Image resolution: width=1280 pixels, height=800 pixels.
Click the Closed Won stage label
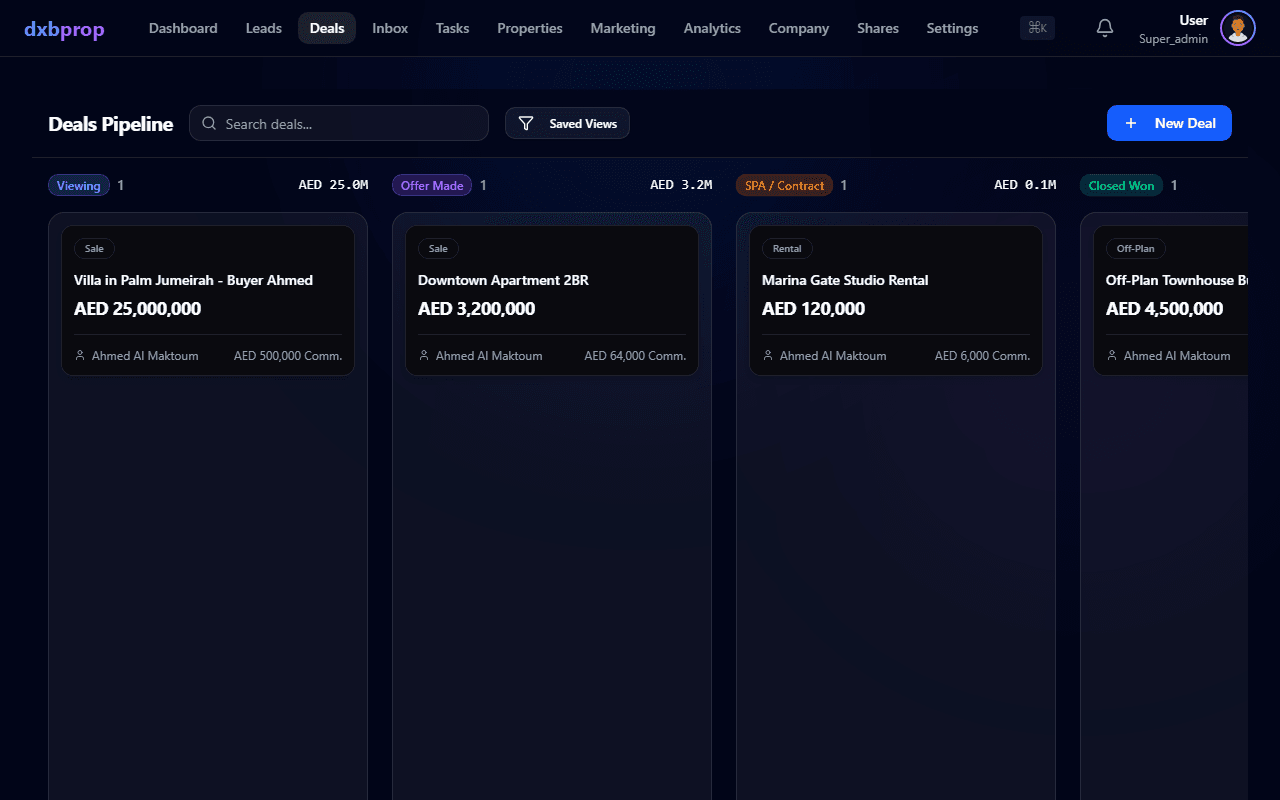tap(1121, 185)
